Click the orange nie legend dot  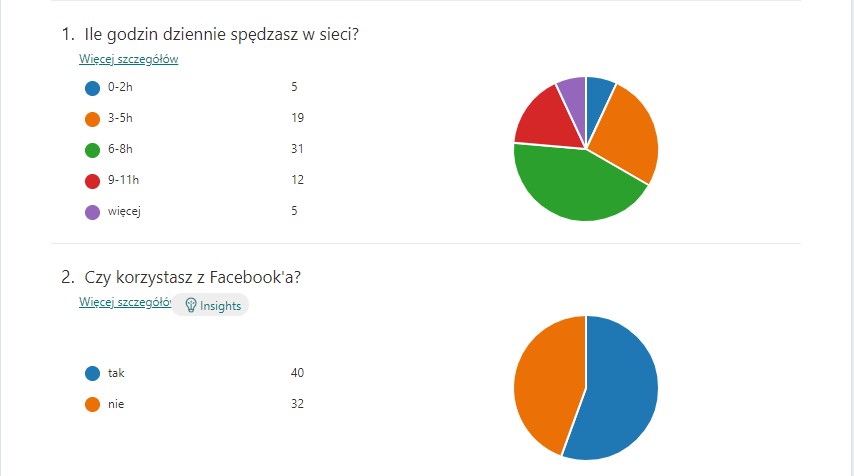click(x=93, y=404)
